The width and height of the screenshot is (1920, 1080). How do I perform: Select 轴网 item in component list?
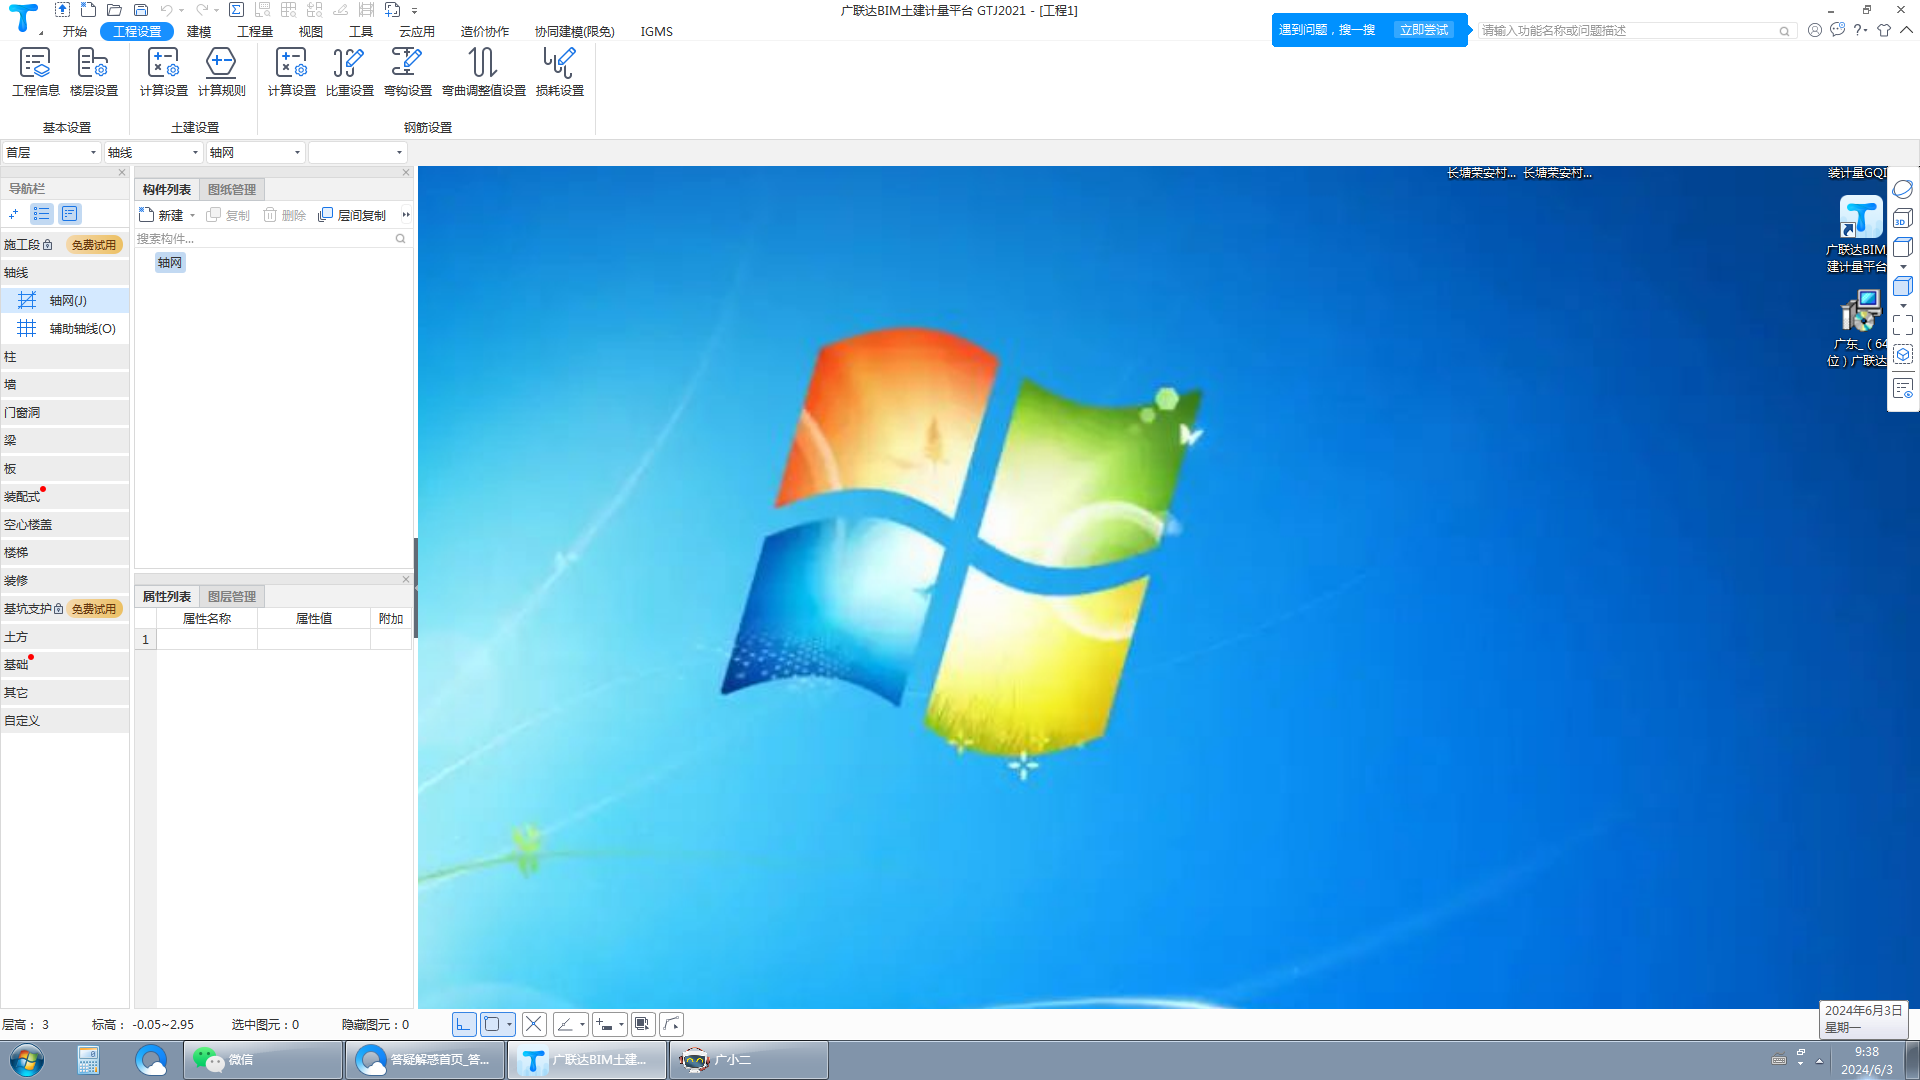point(170,262)
